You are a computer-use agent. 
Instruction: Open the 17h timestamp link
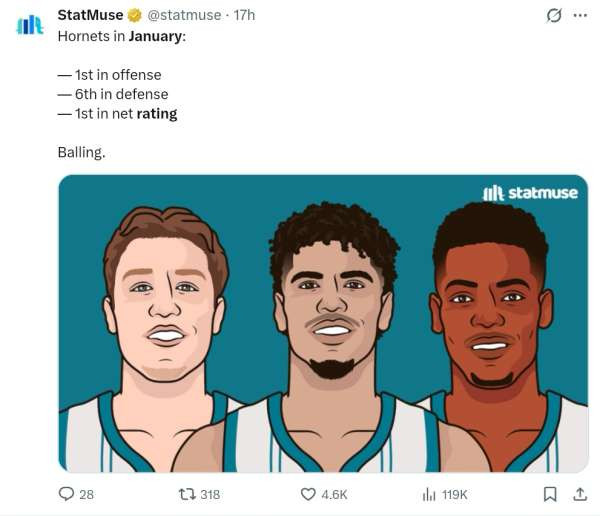pyautogui.click(x=244, y=15)
